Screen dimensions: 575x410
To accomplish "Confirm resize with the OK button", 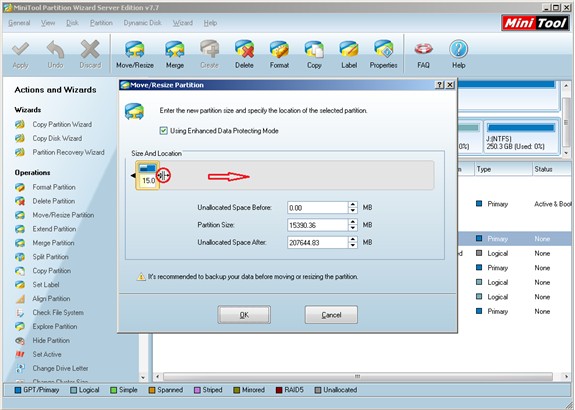I will point(244,315).
